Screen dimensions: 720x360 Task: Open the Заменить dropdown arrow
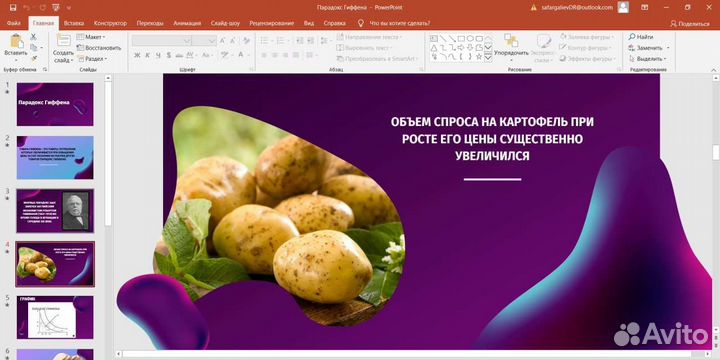pos(668,48)
